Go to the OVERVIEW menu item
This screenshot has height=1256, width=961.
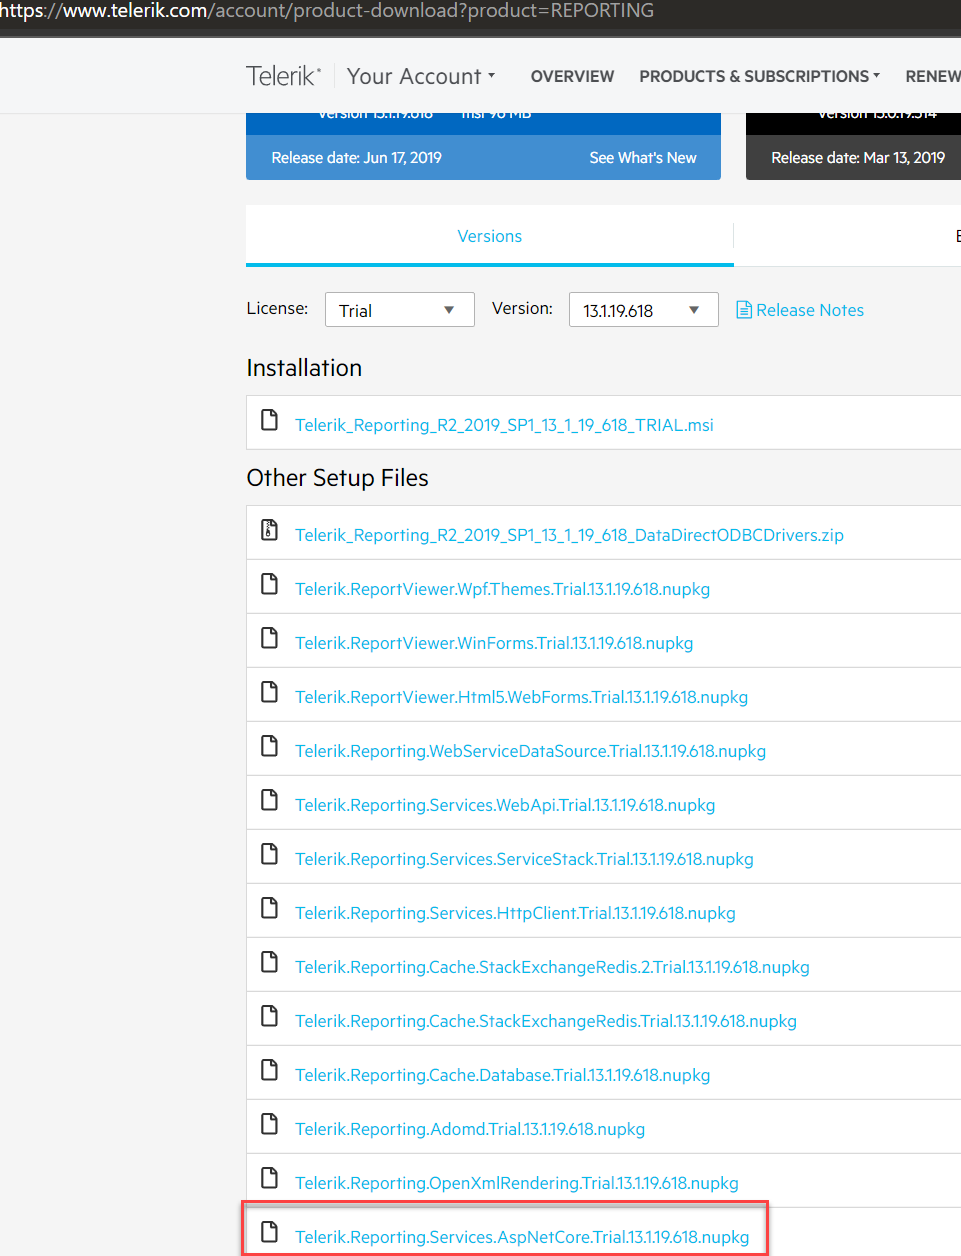pos(572,76)
